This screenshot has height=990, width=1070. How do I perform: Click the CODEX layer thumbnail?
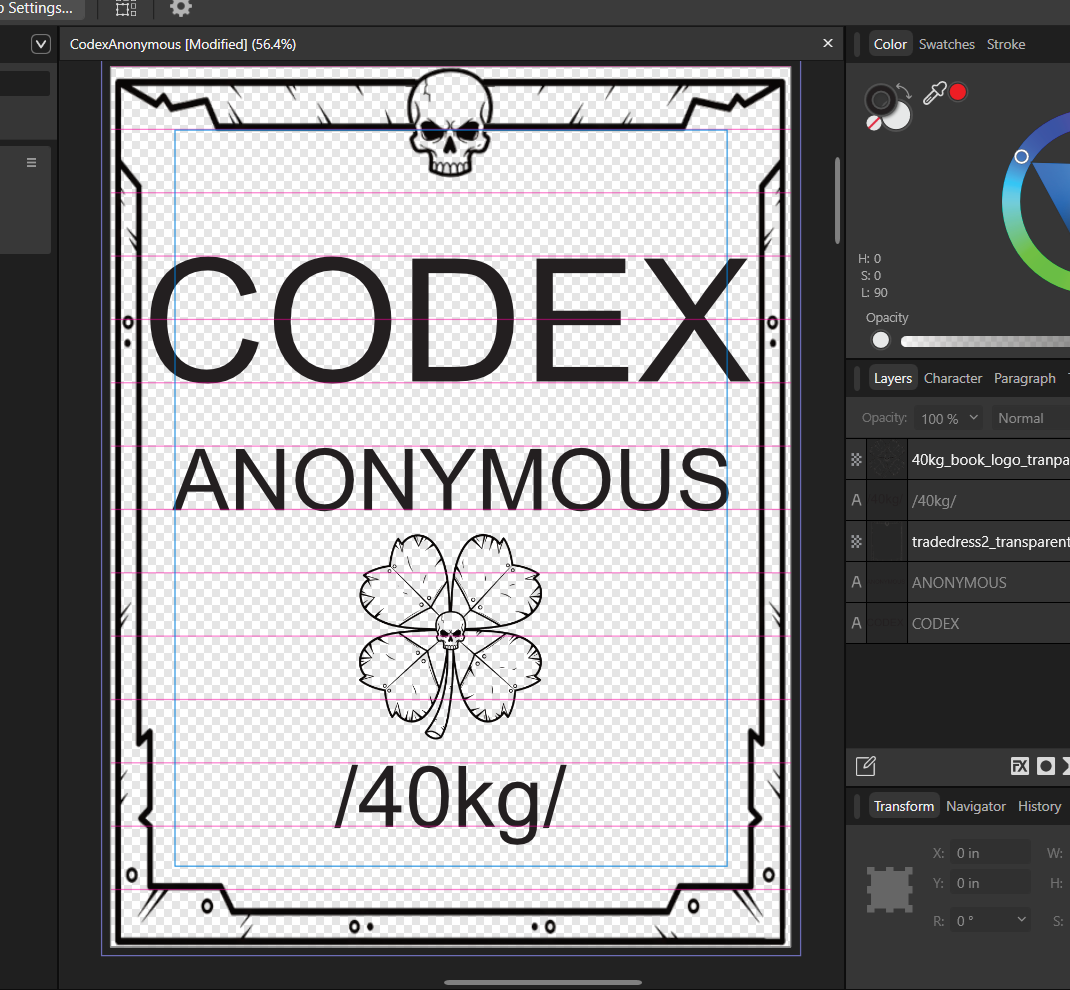click(x=886, y=624)
